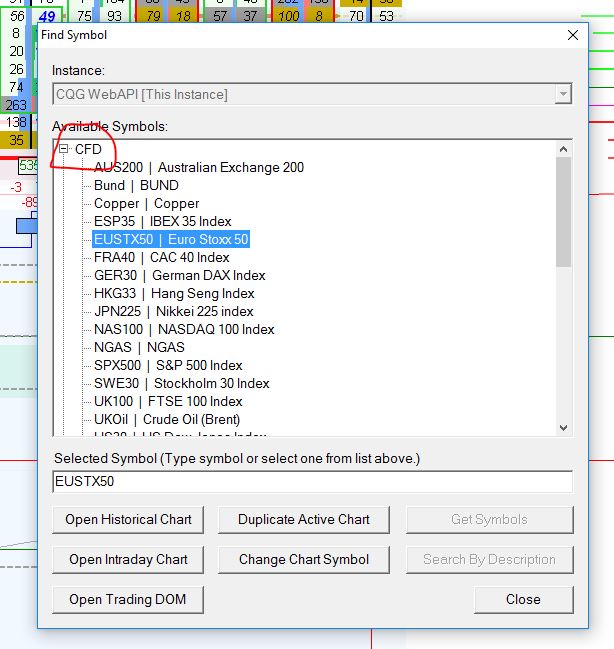Screen dimensions: 614x649
Task: Select JPN225 | Nikkei 225 index
Action: 173,311
